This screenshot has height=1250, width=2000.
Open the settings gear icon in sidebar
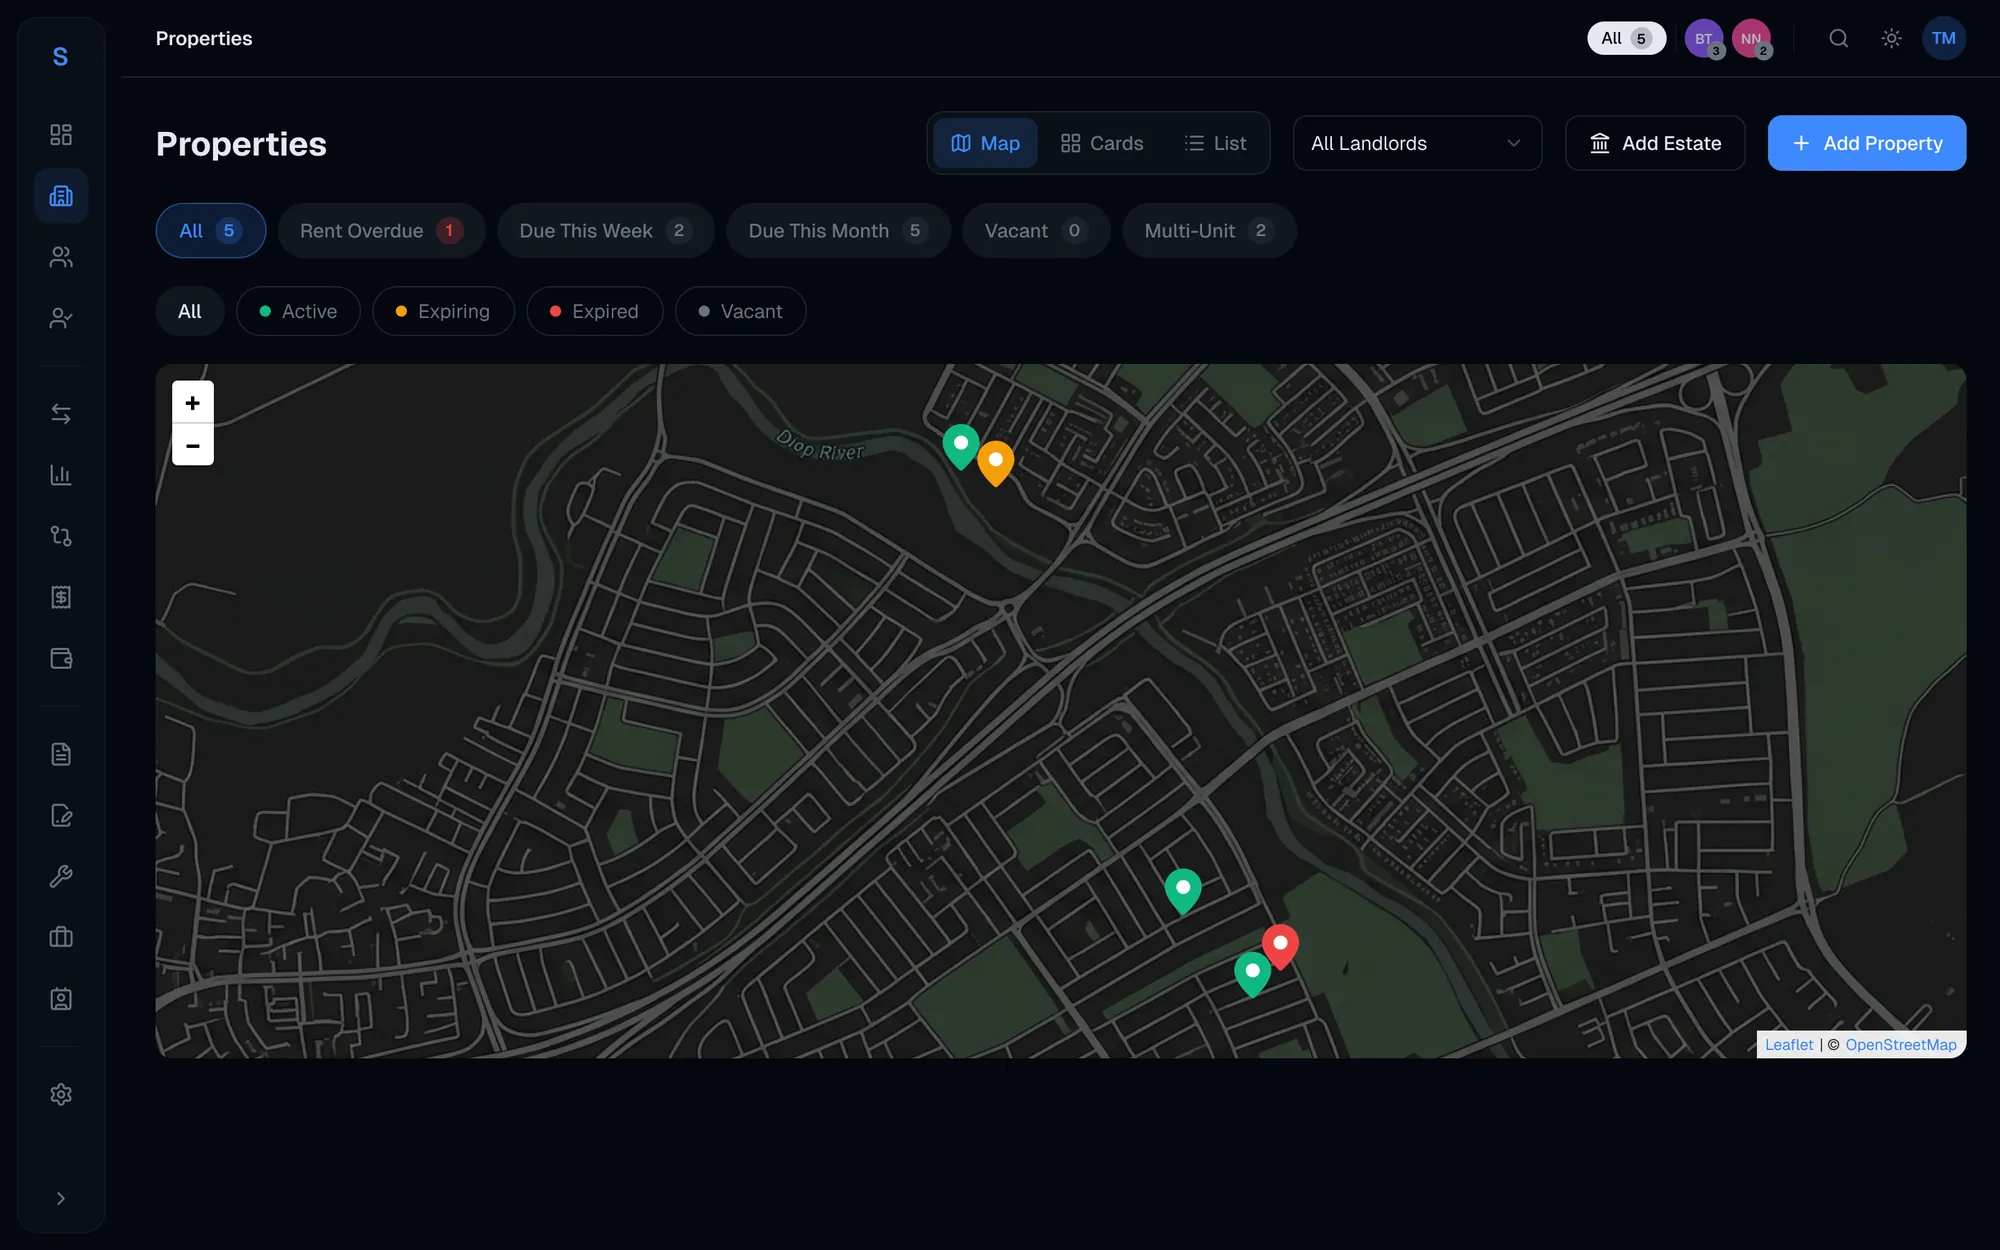coord(61,1094)
